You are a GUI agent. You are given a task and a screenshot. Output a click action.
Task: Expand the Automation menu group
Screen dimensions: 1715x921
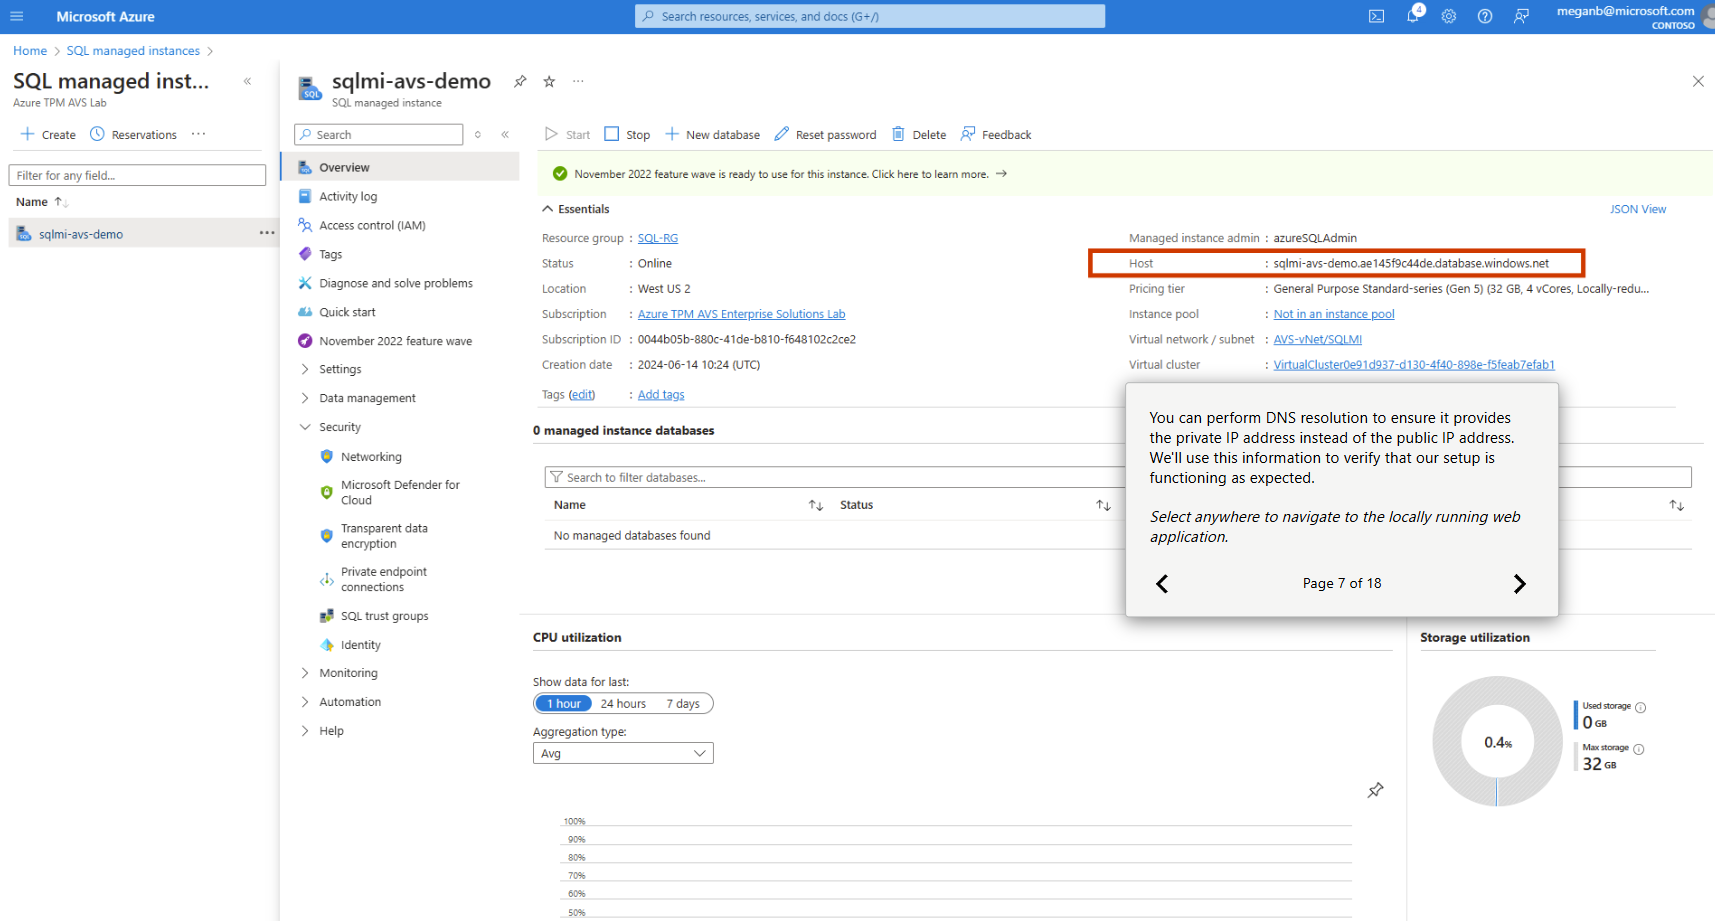pos(341,702)
